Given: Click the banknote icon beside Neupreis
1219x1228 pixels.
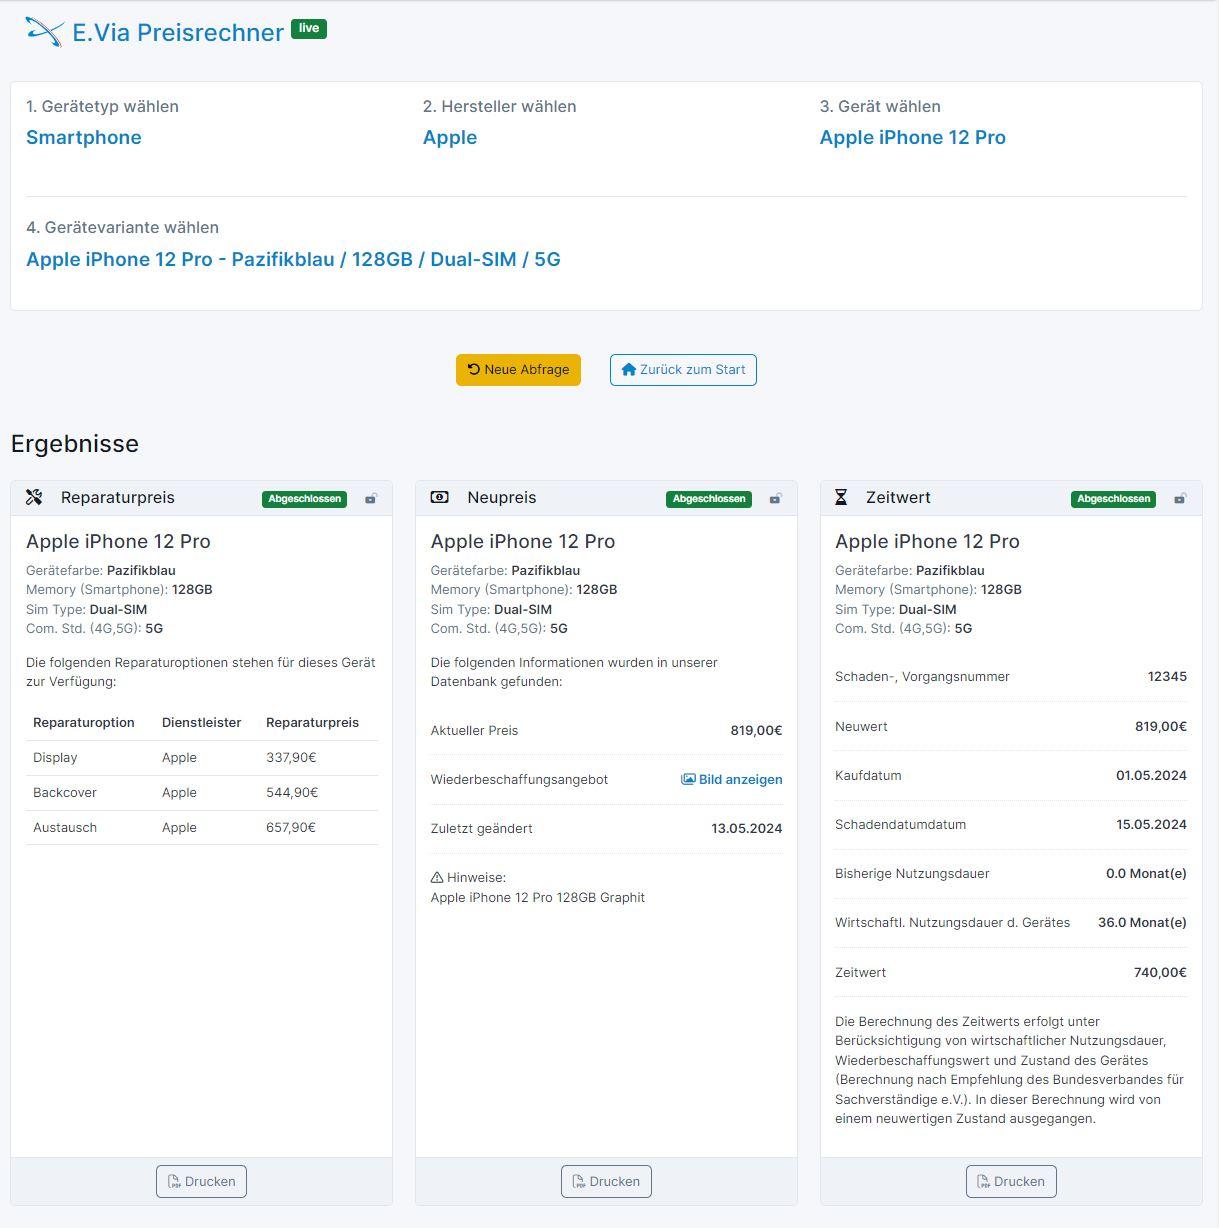Looking at the screenshot, I should point(439,498).
